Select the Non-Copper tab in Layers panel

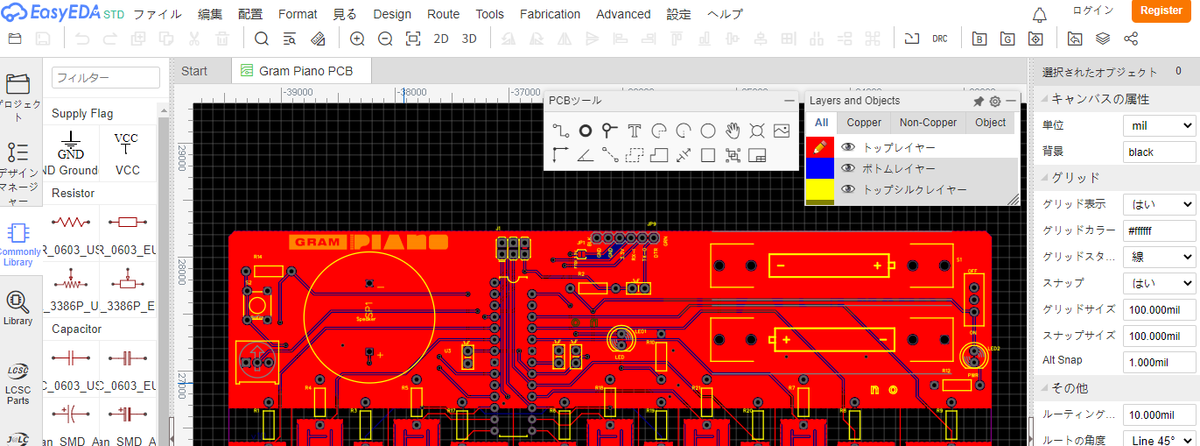click(928, 123)
